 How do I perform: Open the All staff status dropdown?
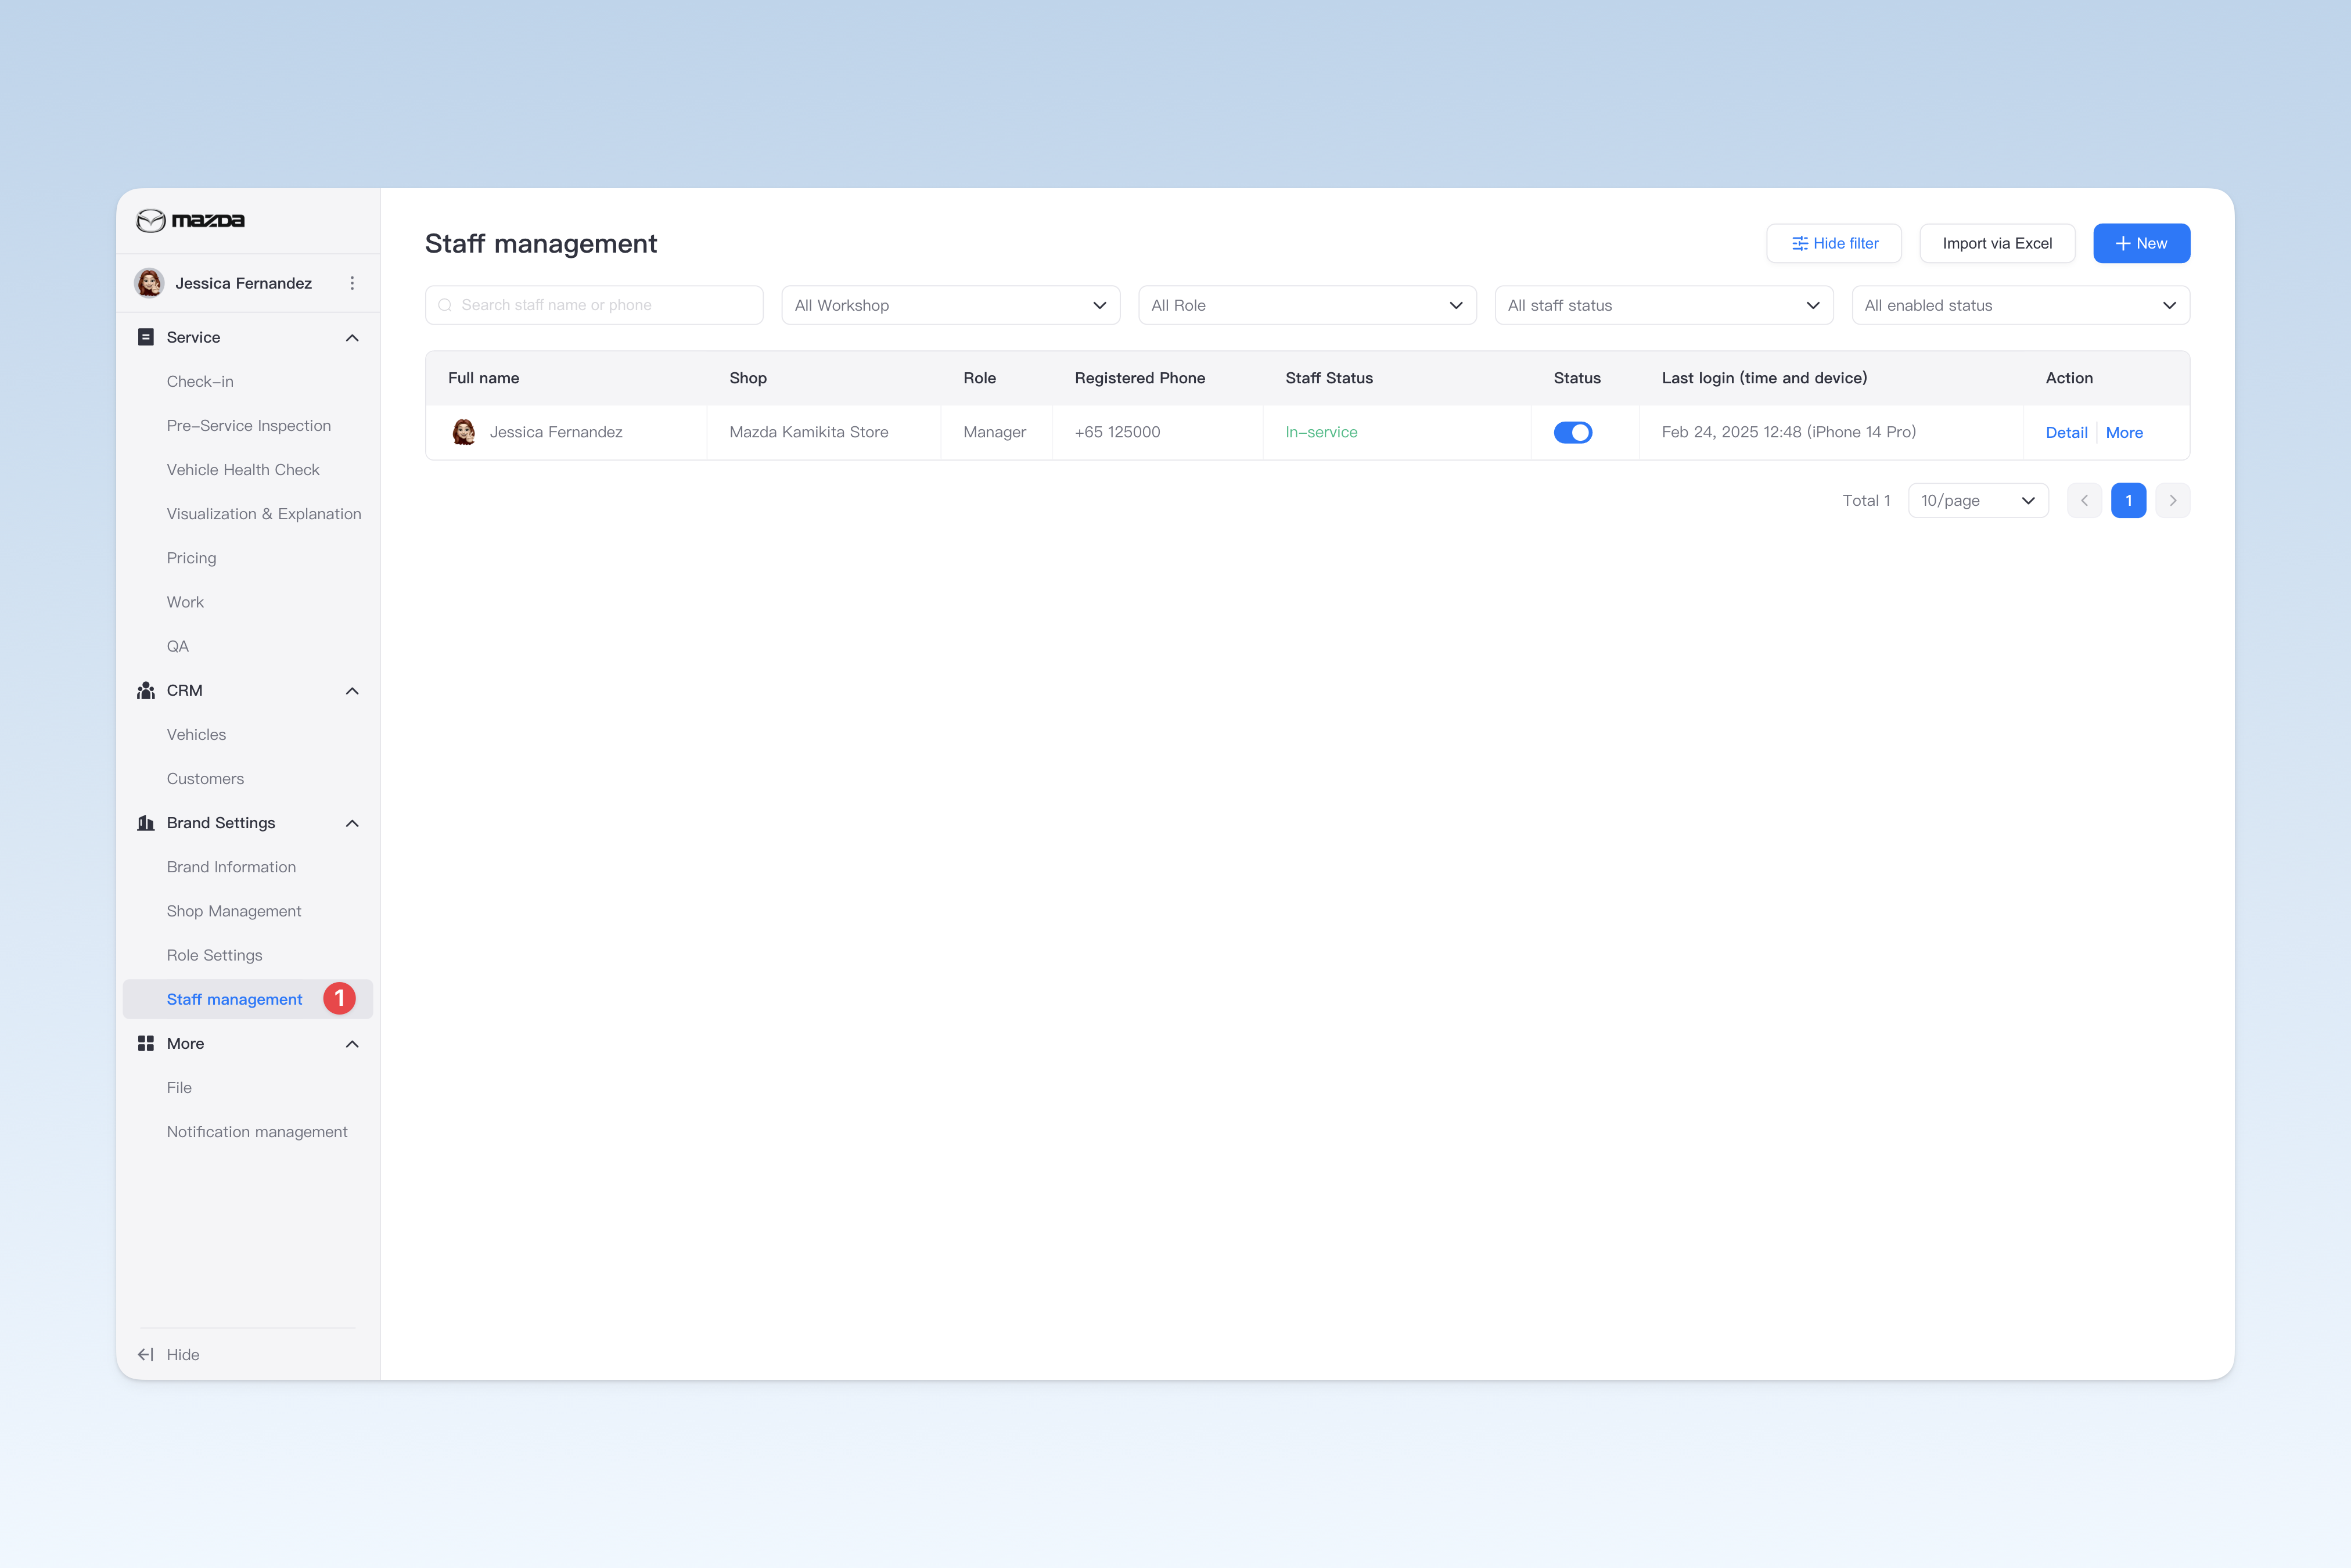[x=1664, y=305]
